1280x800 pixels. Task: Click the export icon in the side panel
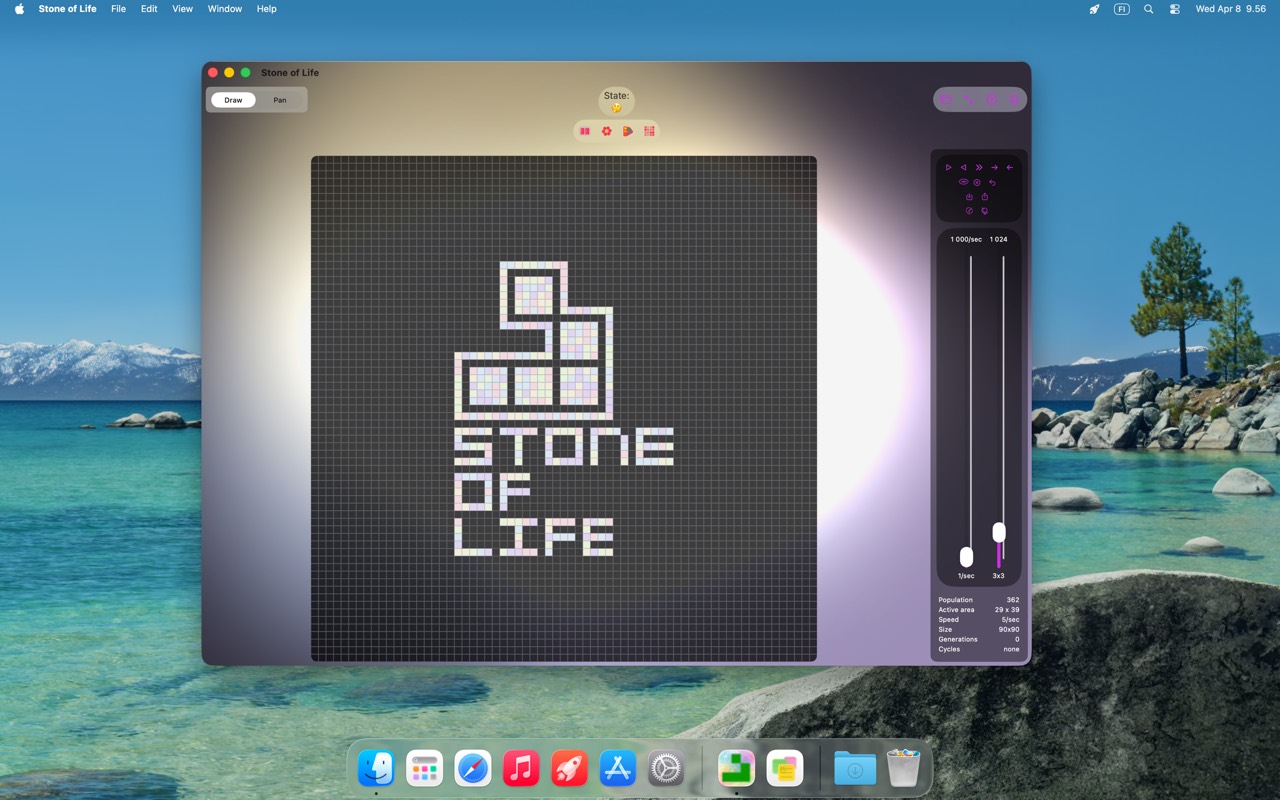984,196
